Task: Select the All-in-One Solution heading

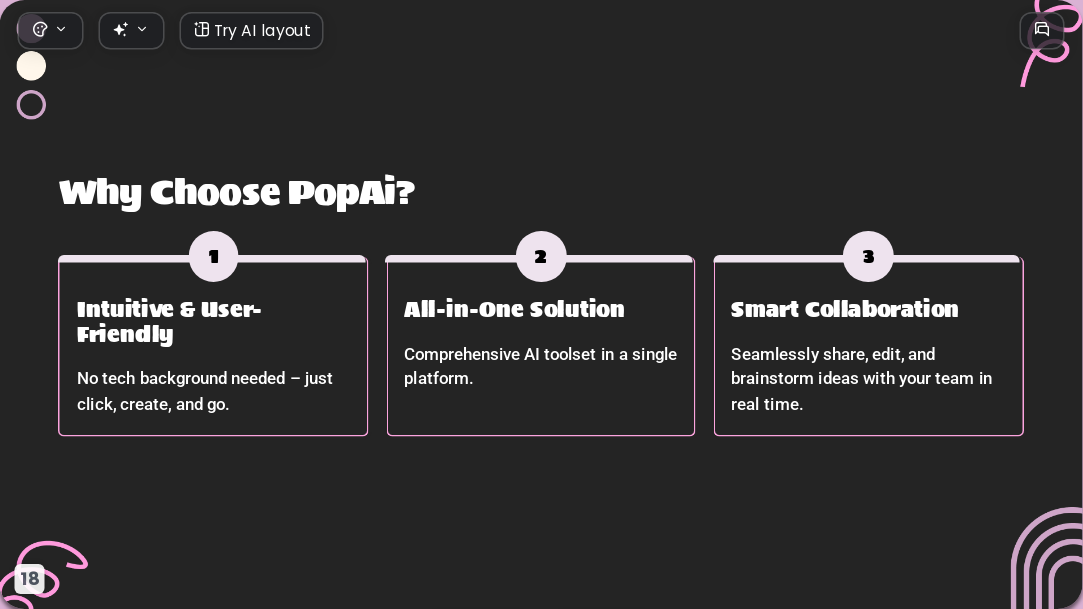Action: (x=514, y=309)
